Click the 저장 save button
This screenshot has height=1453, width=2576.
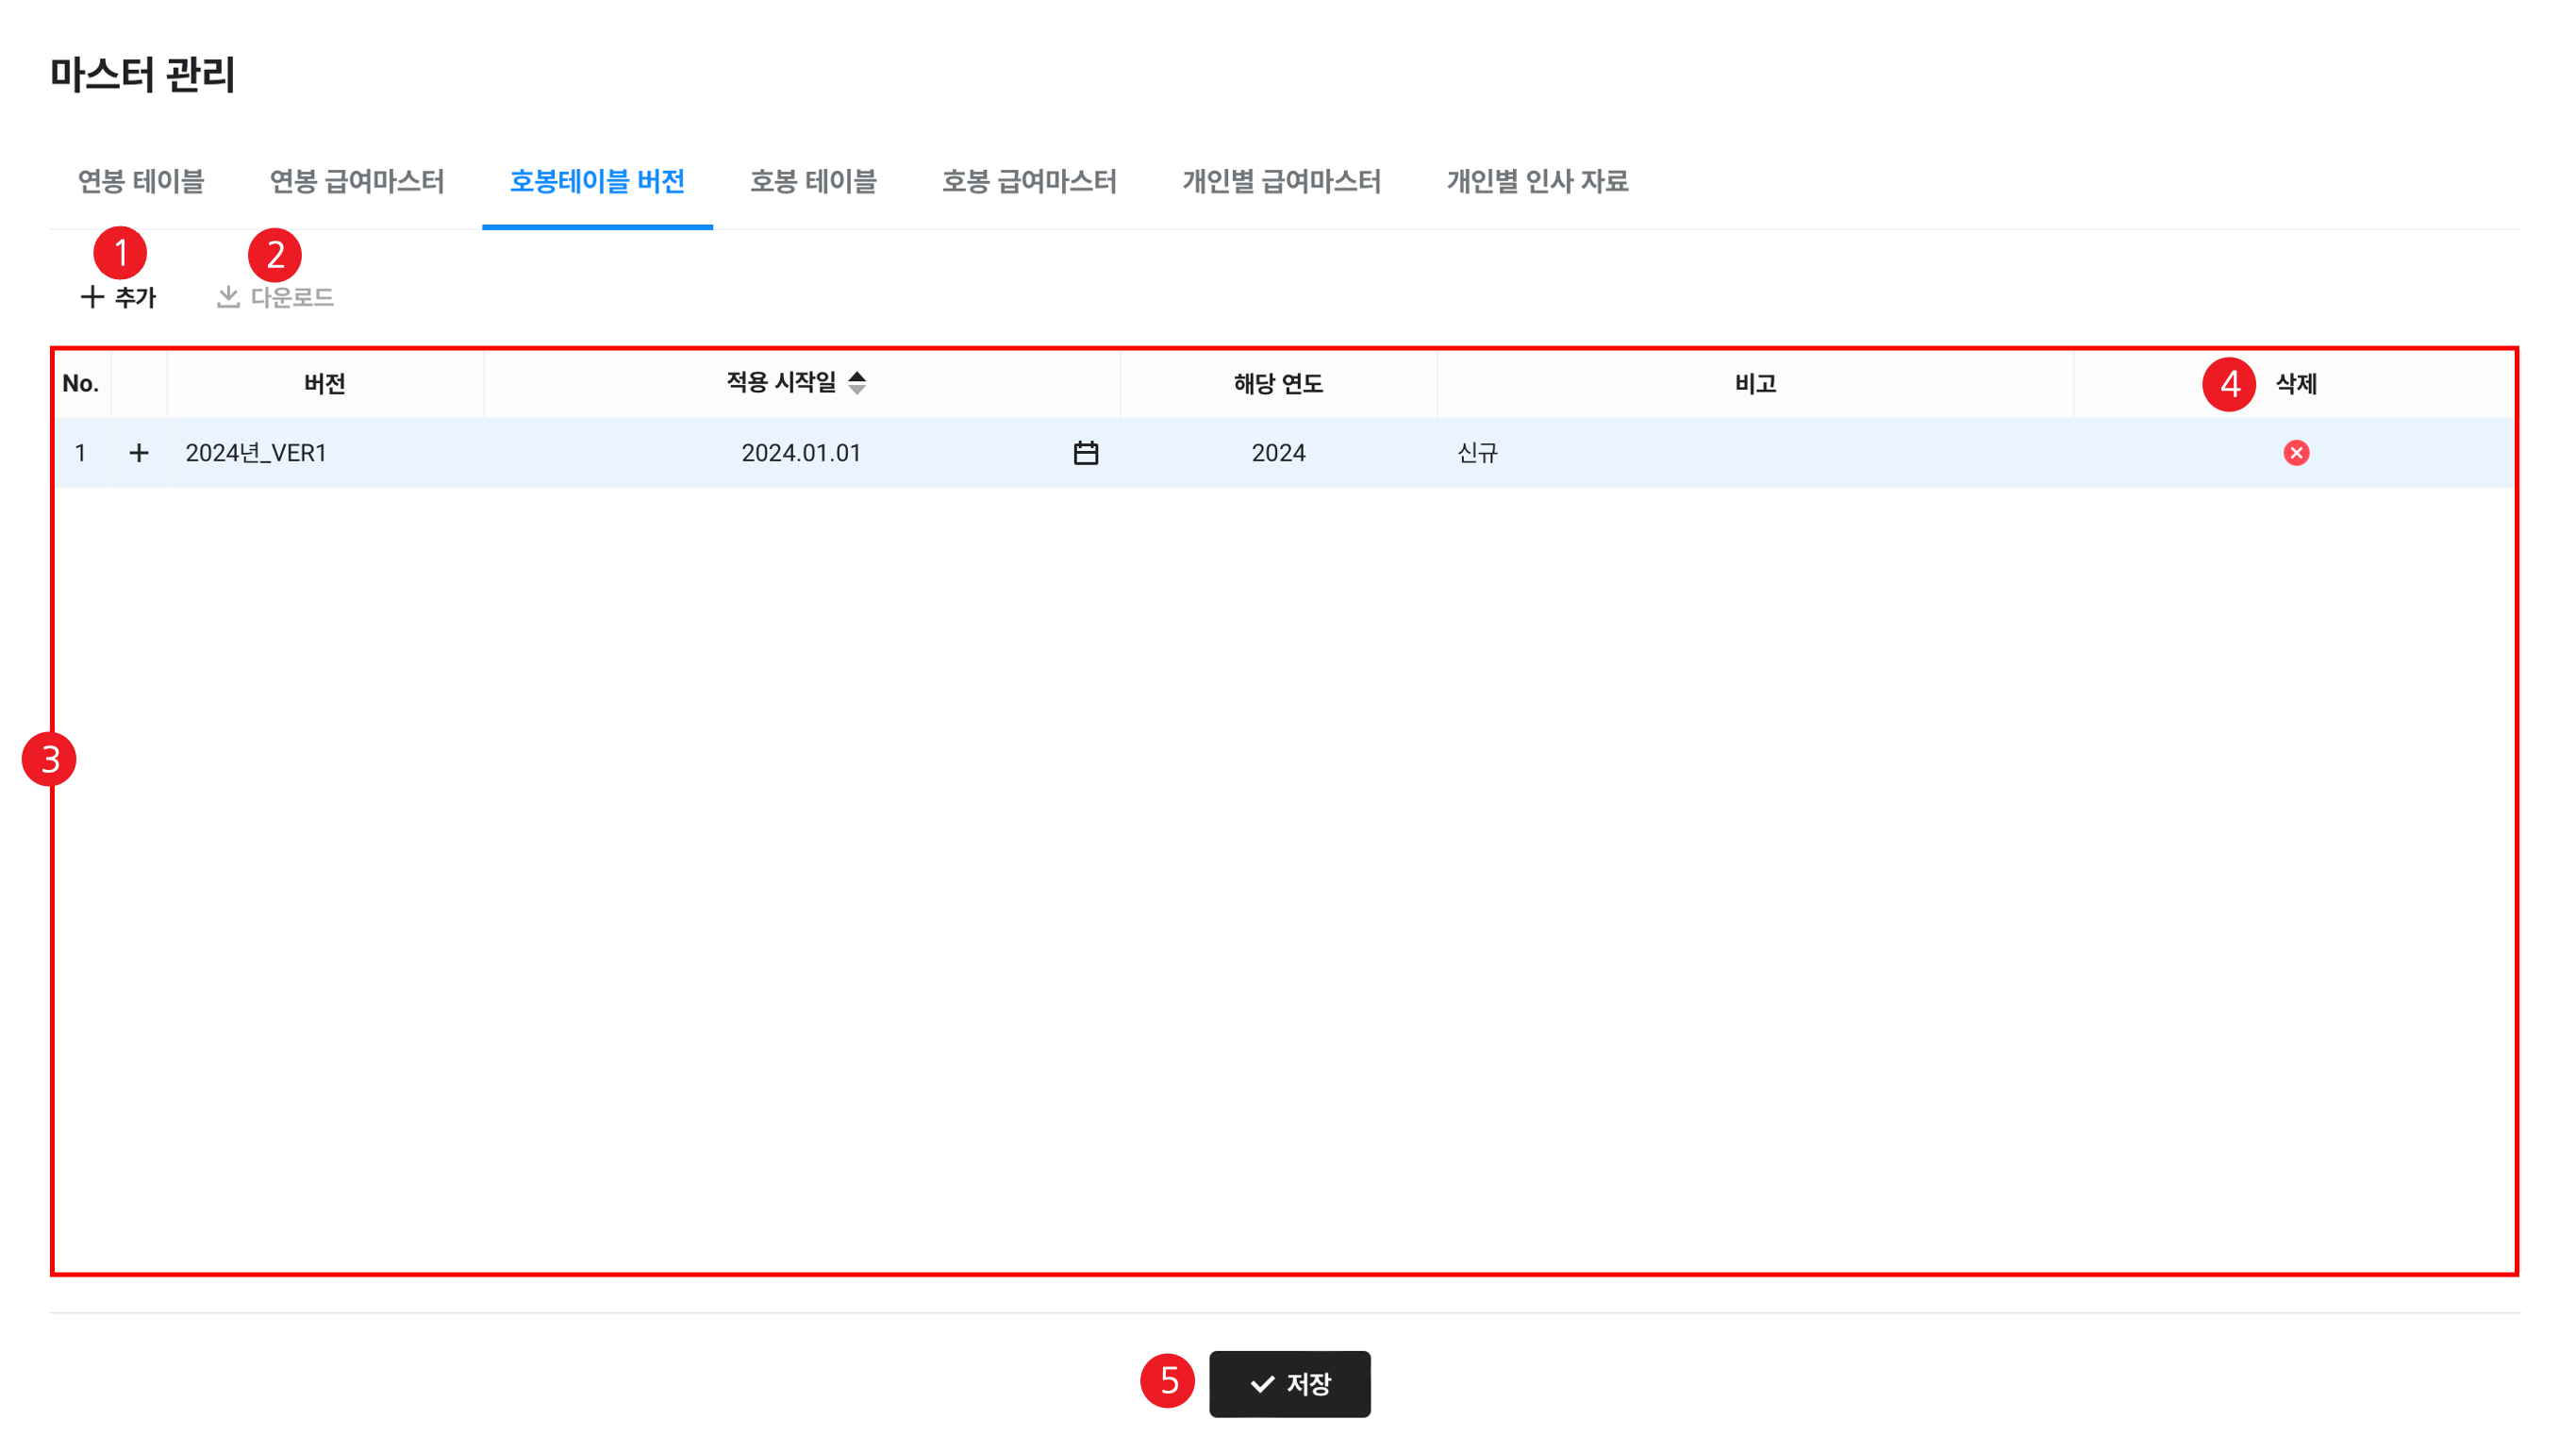pos(1289,1383)
